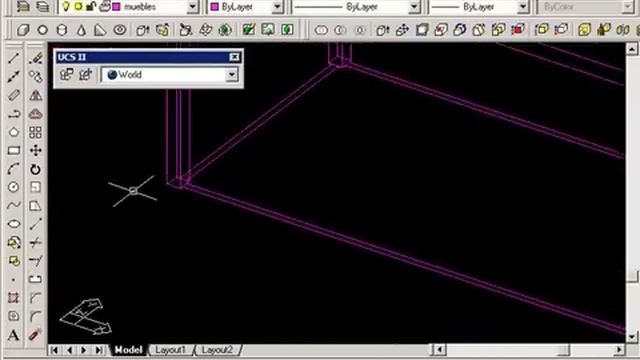Image resolution: width=640 pixels, height=360 pixels.
Task: Jump to first layout tab arrow
Action: [x=54, y=350]
